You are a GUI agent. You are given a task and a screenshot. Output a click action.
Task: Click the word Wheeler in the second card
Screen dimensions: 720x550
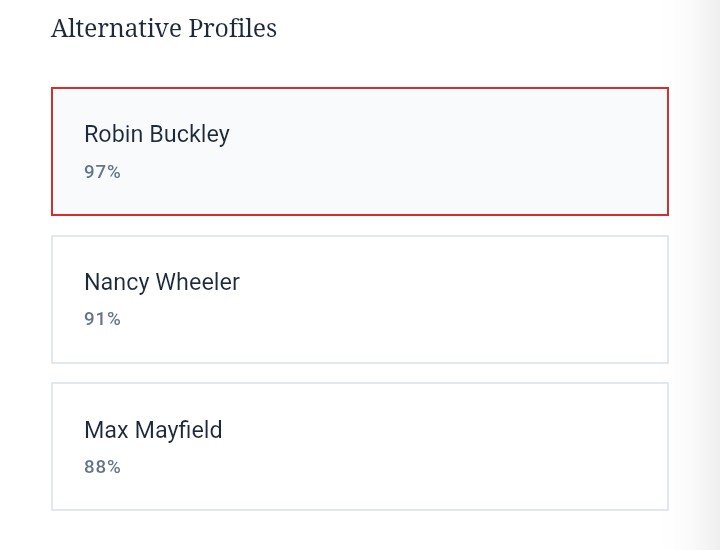pyautogui.click(x=197, y=281)
